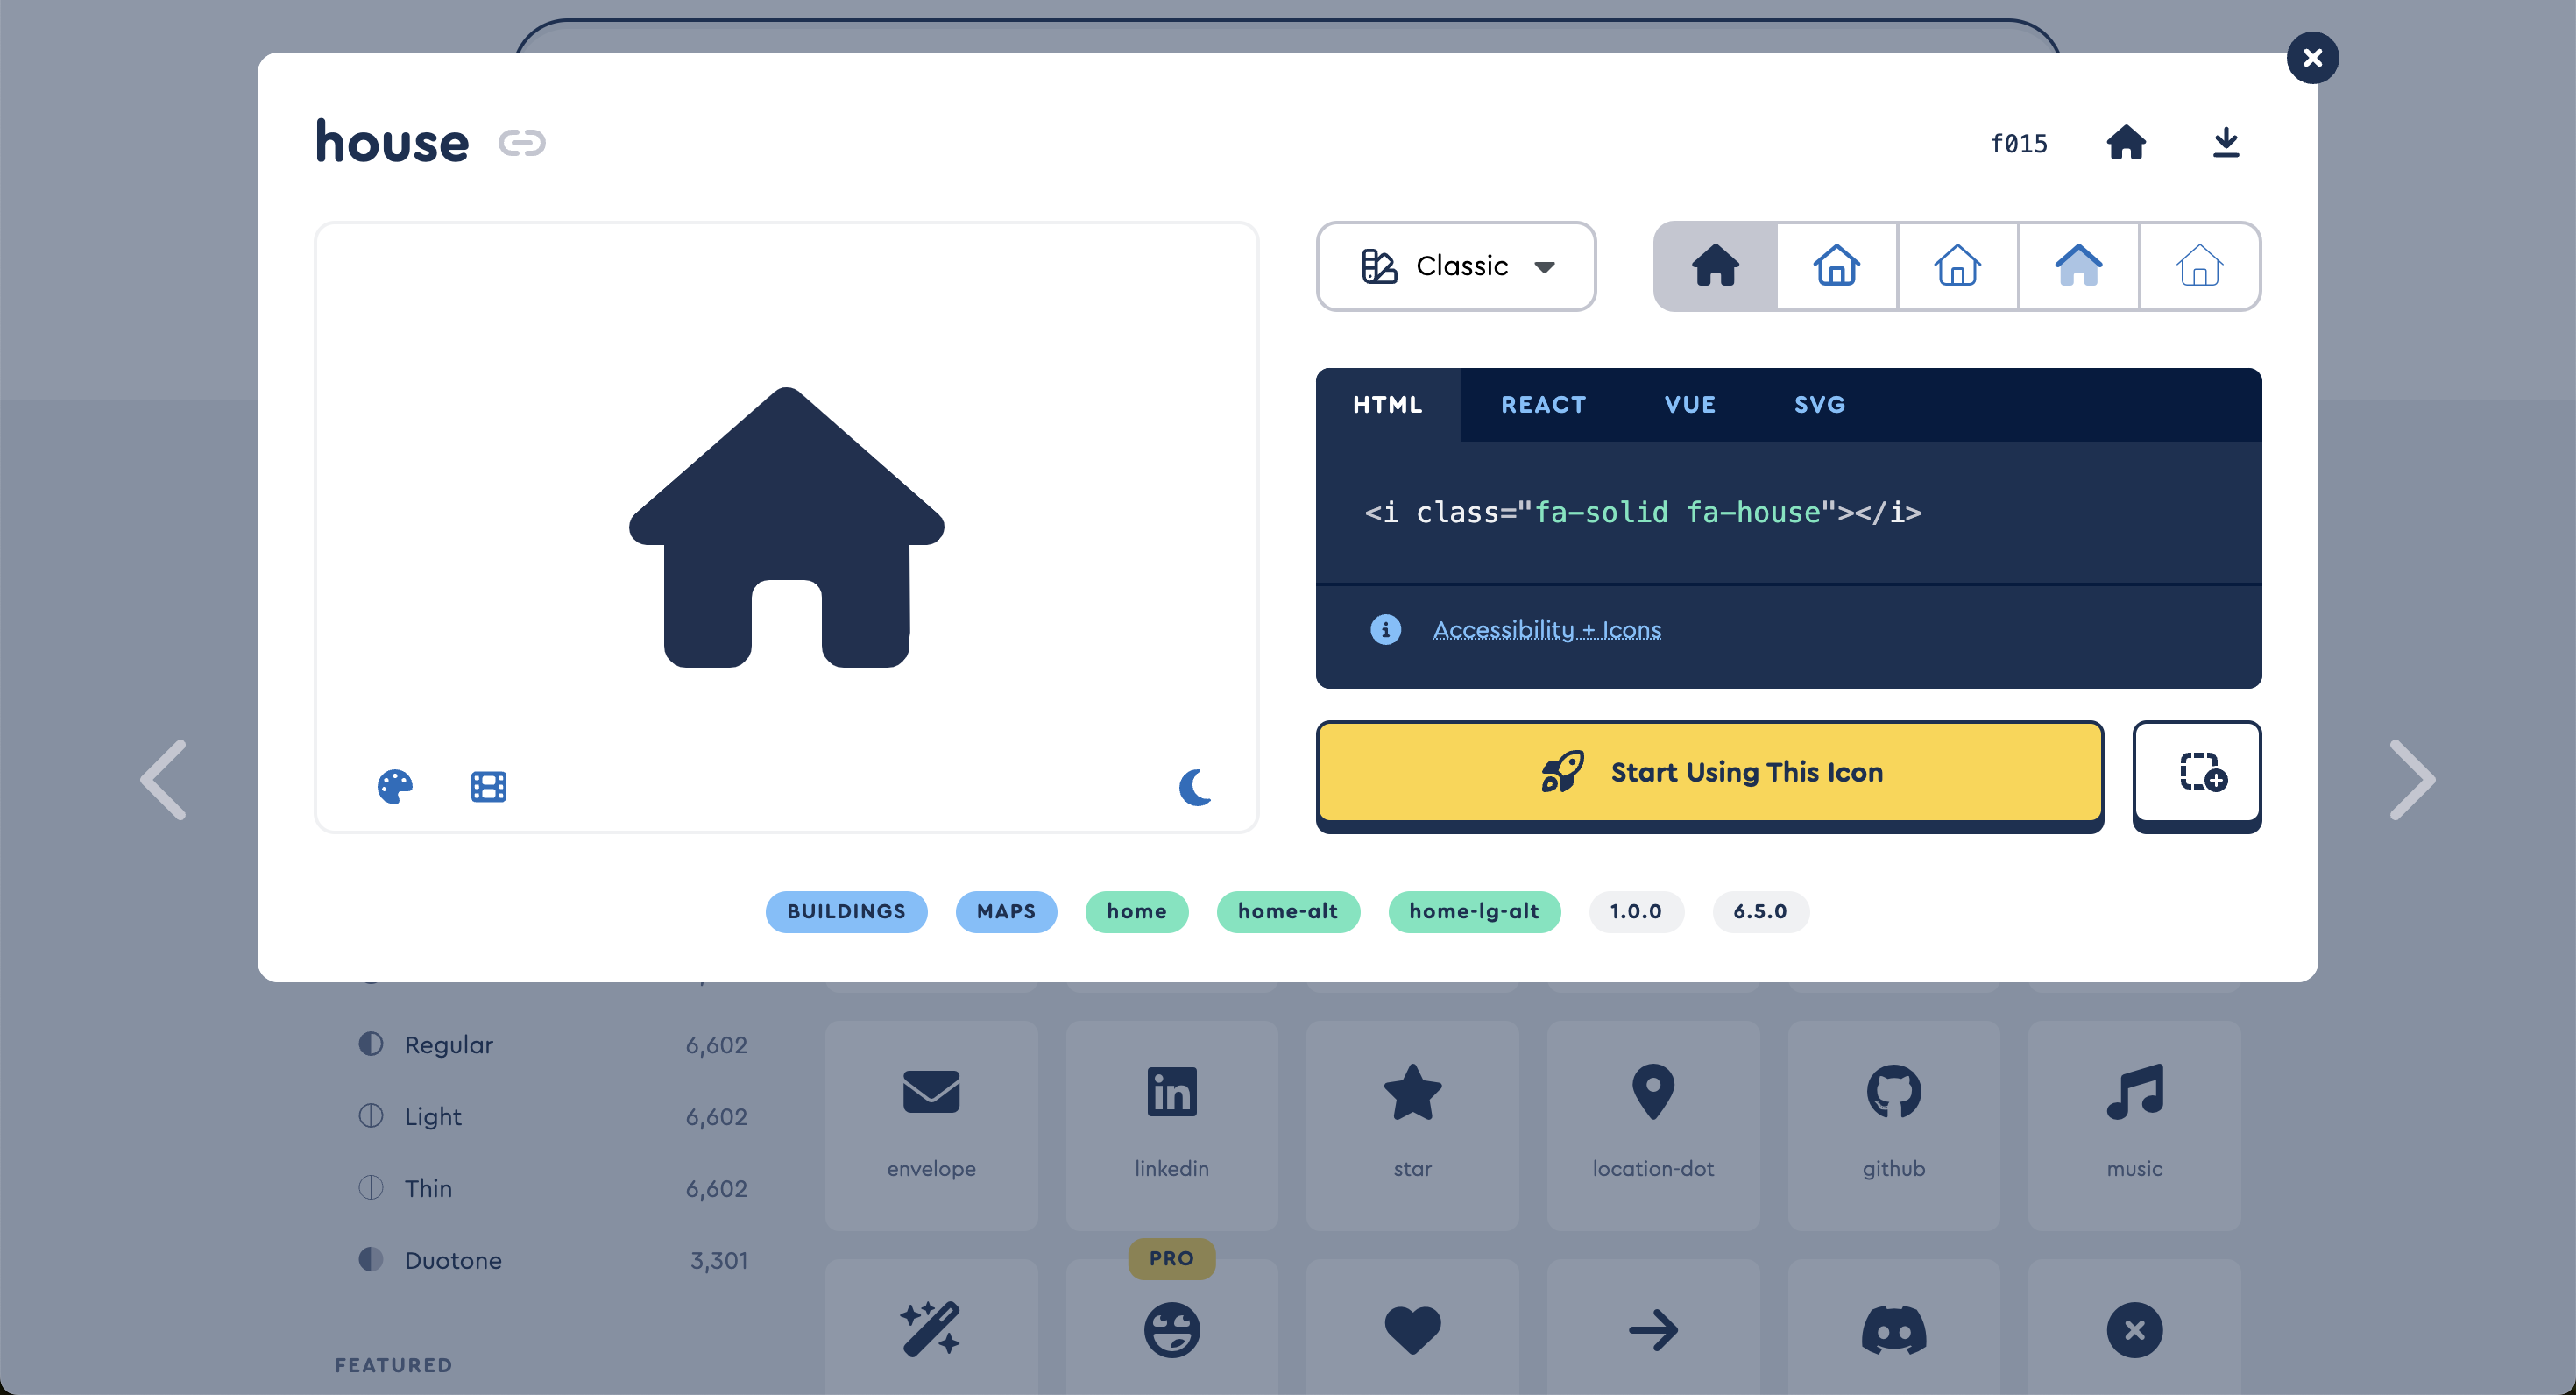
Task: Copy the house glyph next to f015
Action: tap(2125, 143)
